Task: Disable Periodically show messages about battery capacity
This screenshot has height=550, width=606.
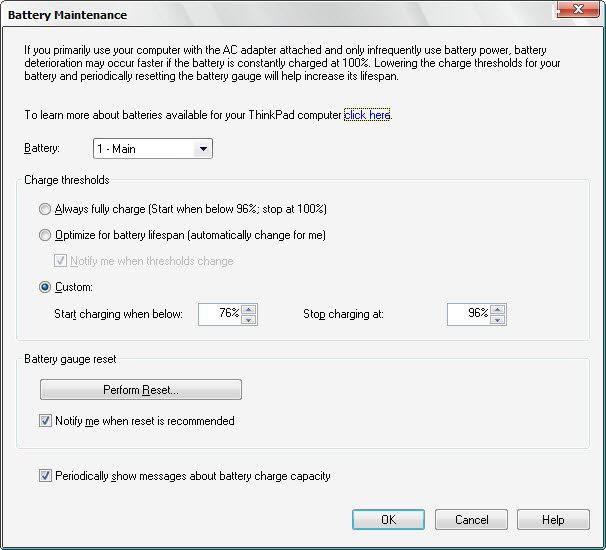Action: tap(45, 475)
